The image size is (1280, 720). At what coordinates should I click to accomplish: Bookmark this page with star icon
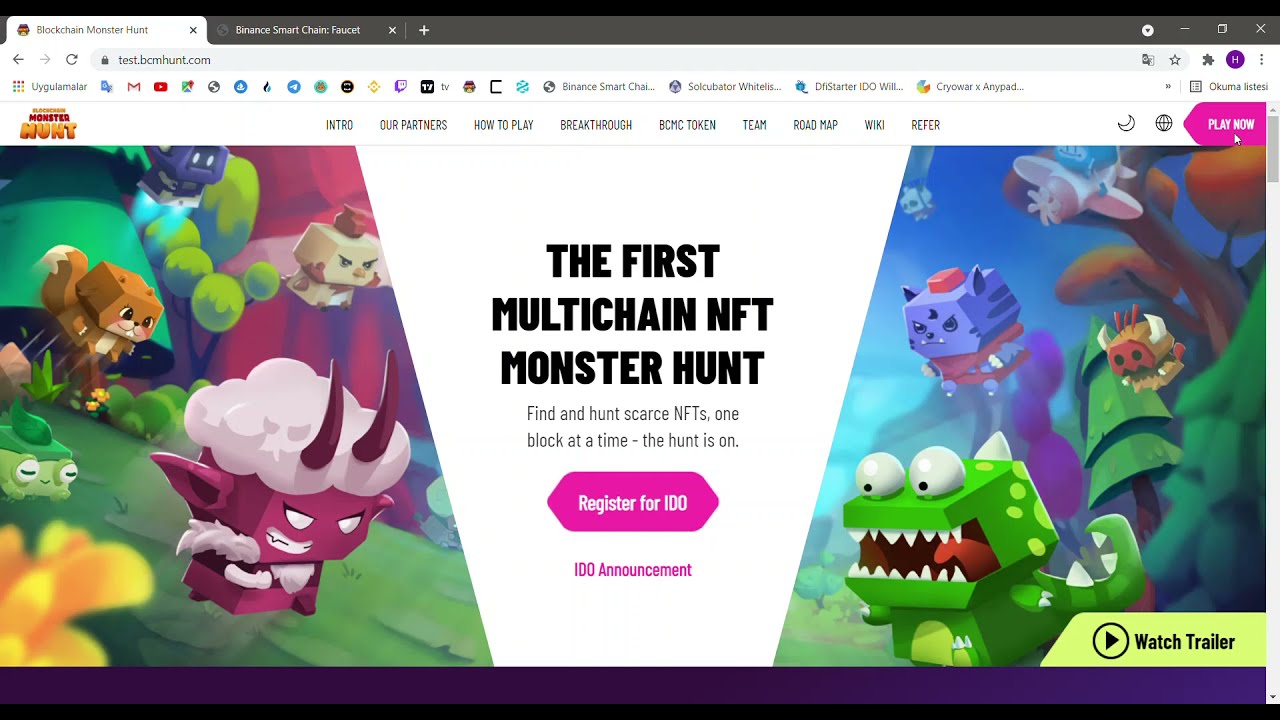click(1175, 60)
